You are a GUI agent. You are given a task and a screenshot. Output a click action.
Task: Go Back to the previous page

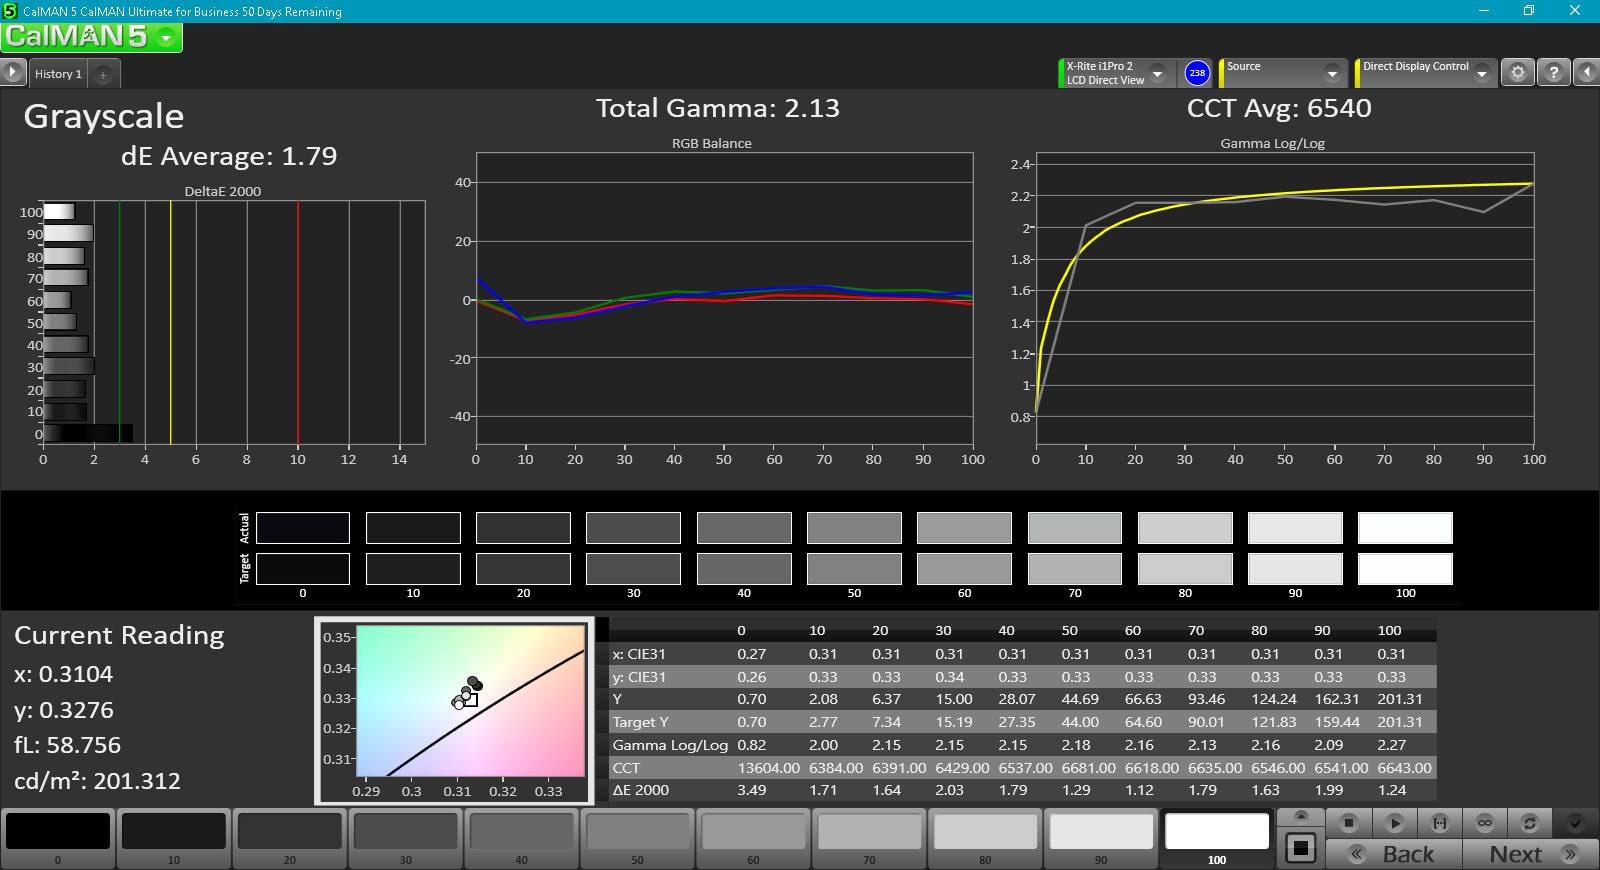click(1394, 854)
